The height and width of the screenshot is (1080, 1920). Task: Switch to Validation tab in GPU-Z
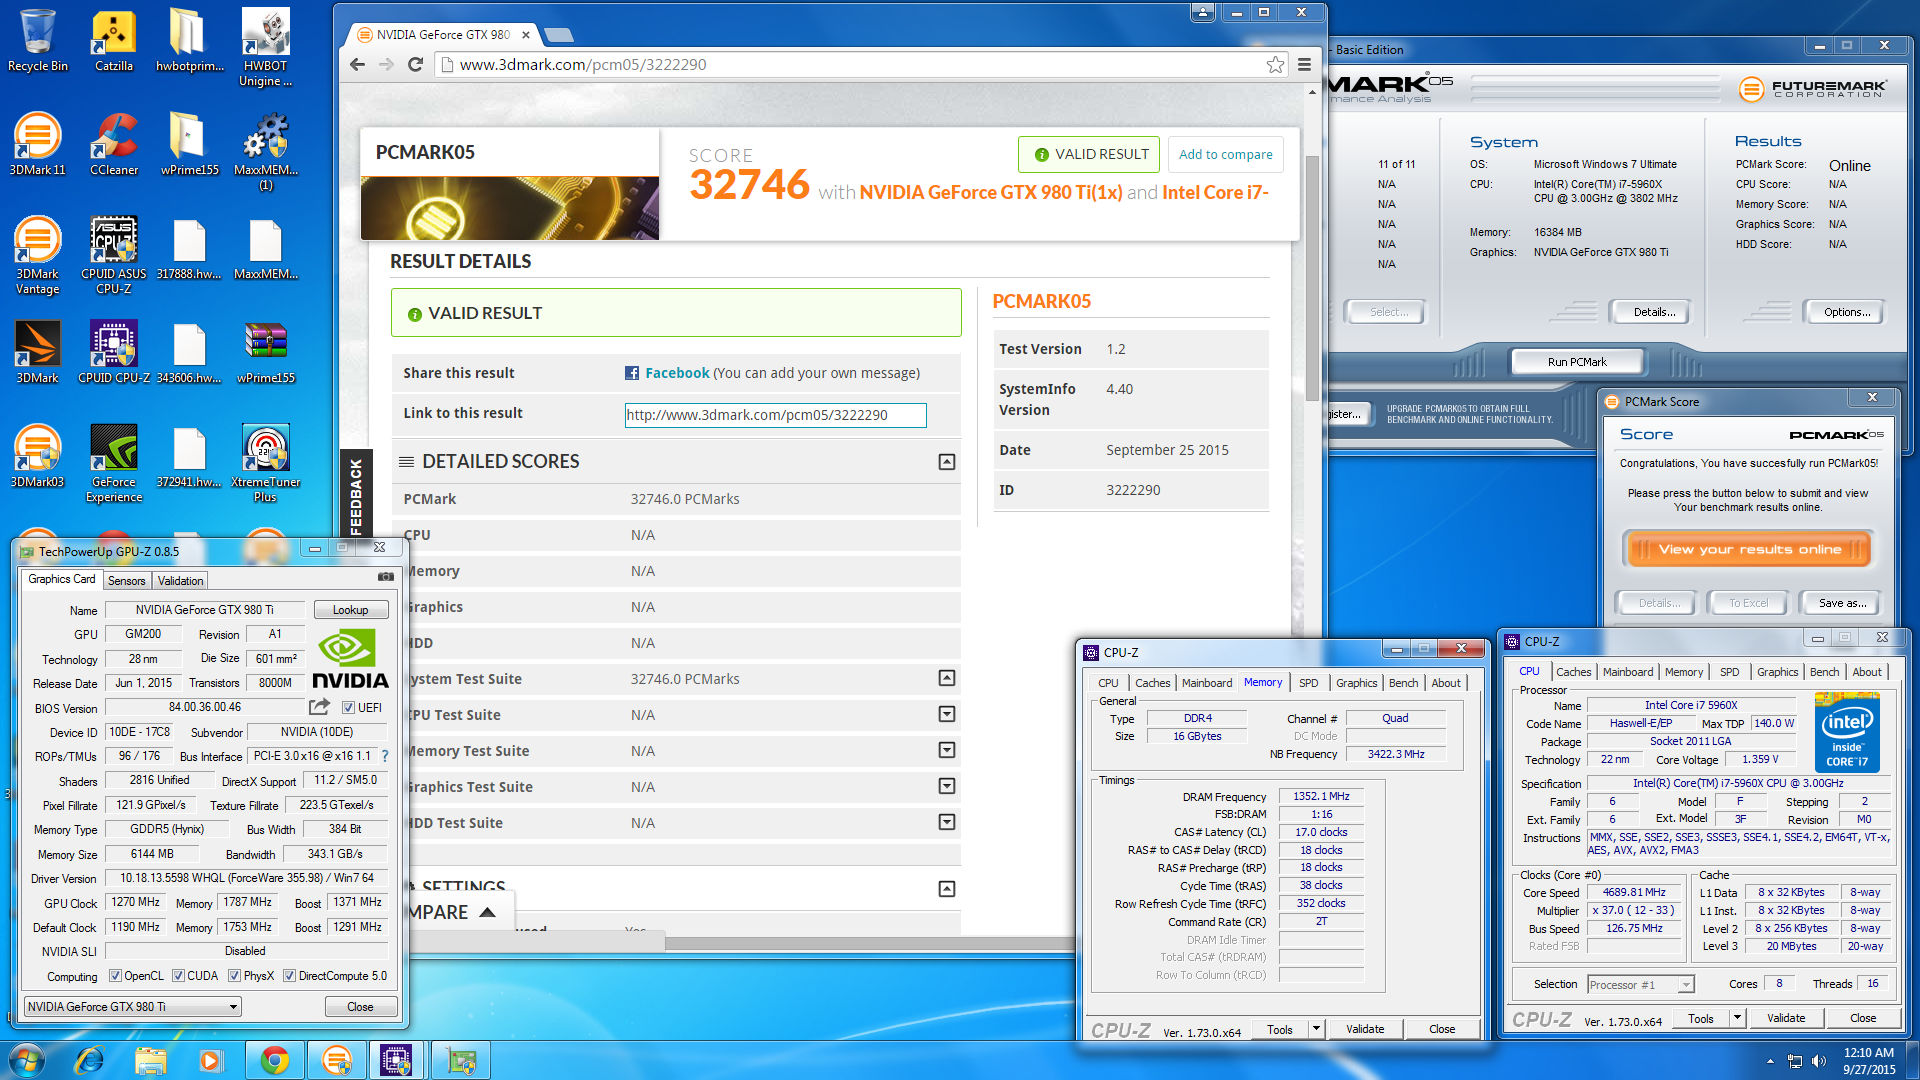180,581
